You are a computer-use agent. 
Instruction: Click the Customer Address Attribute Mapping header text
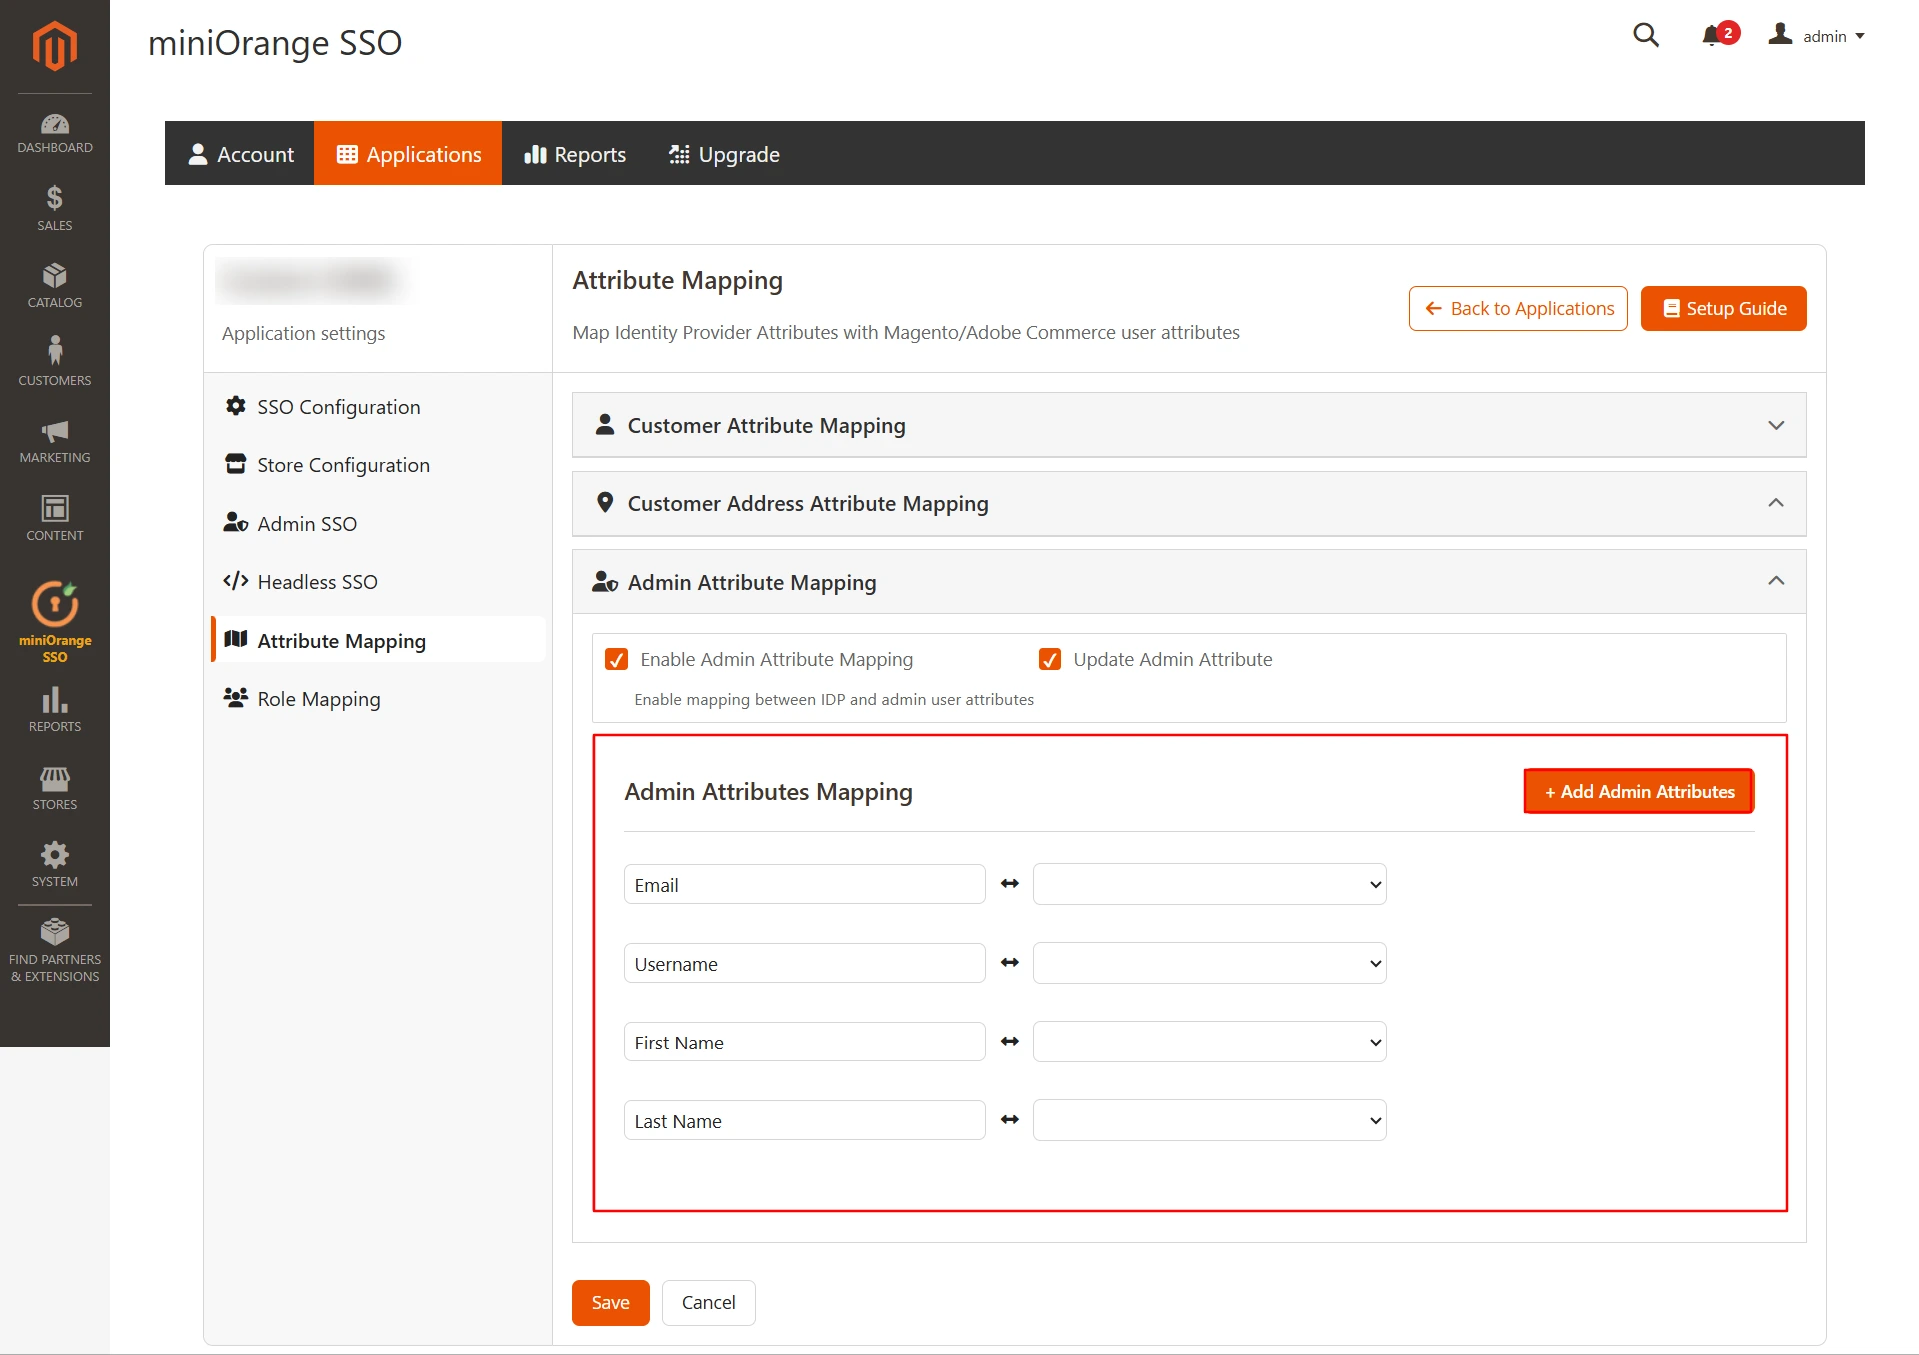coord(808,503)
